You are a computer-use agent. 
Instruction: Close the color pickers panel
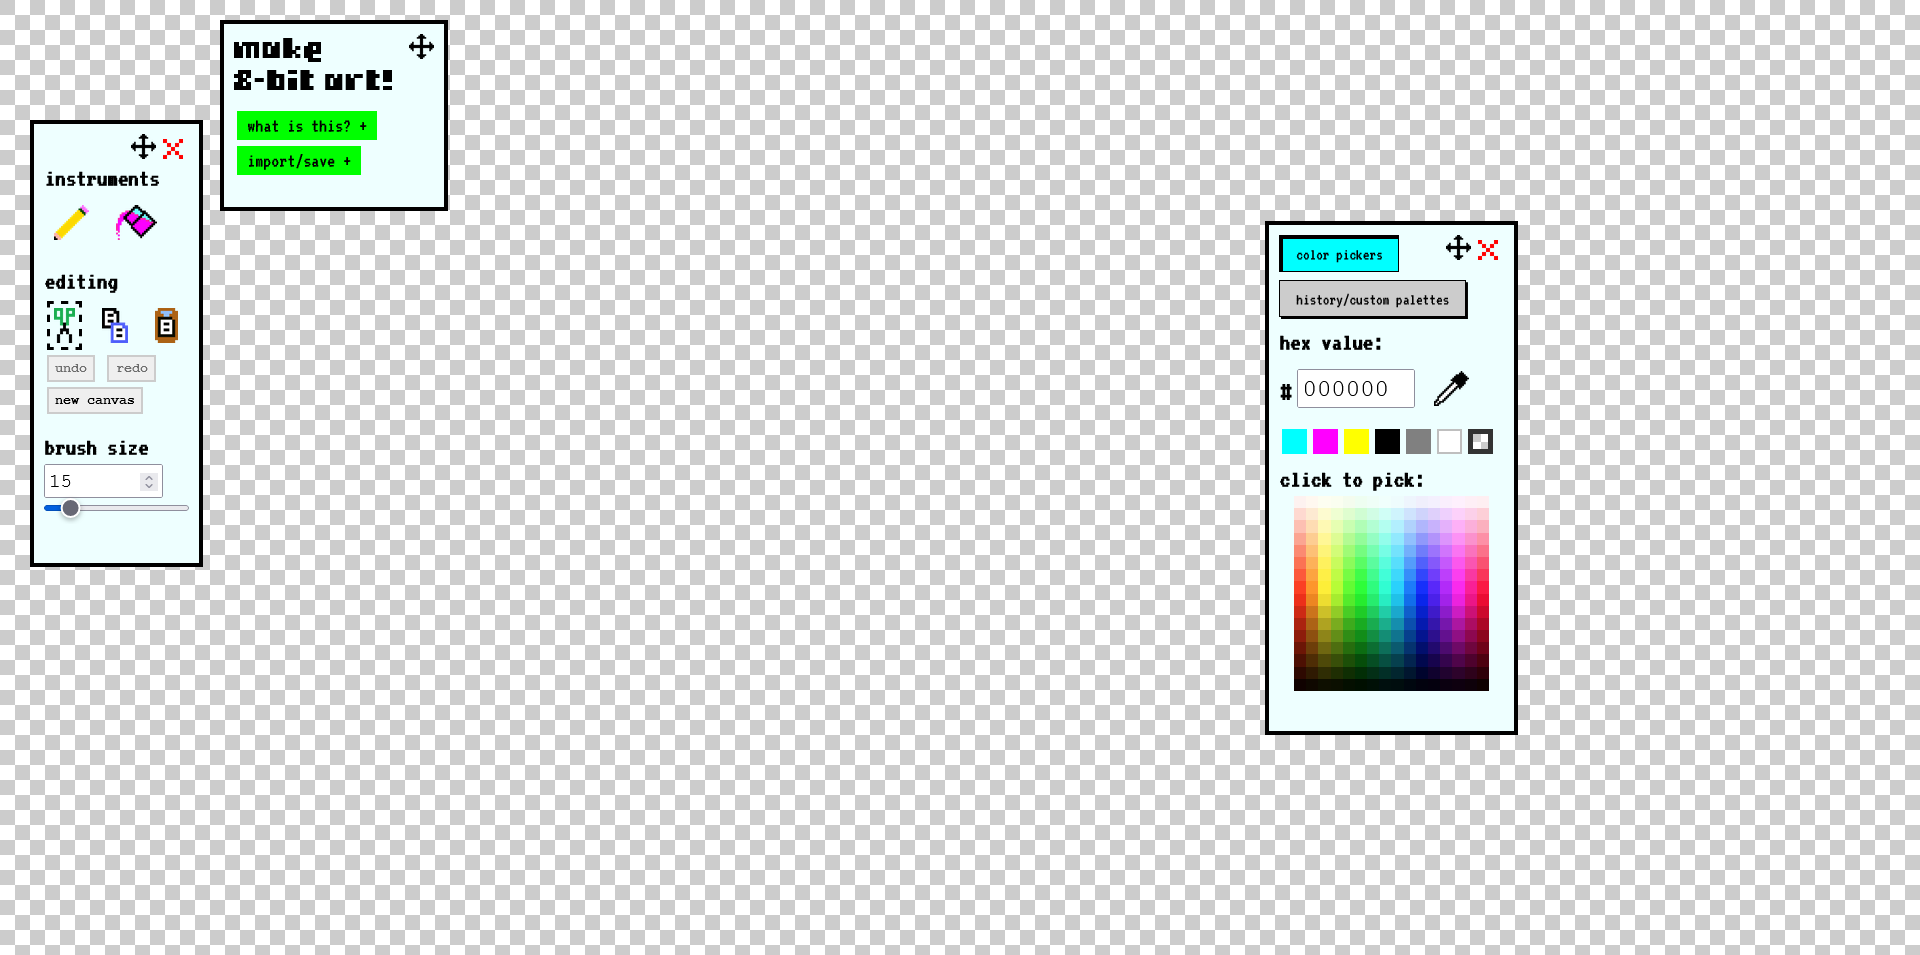(1488, 250)
